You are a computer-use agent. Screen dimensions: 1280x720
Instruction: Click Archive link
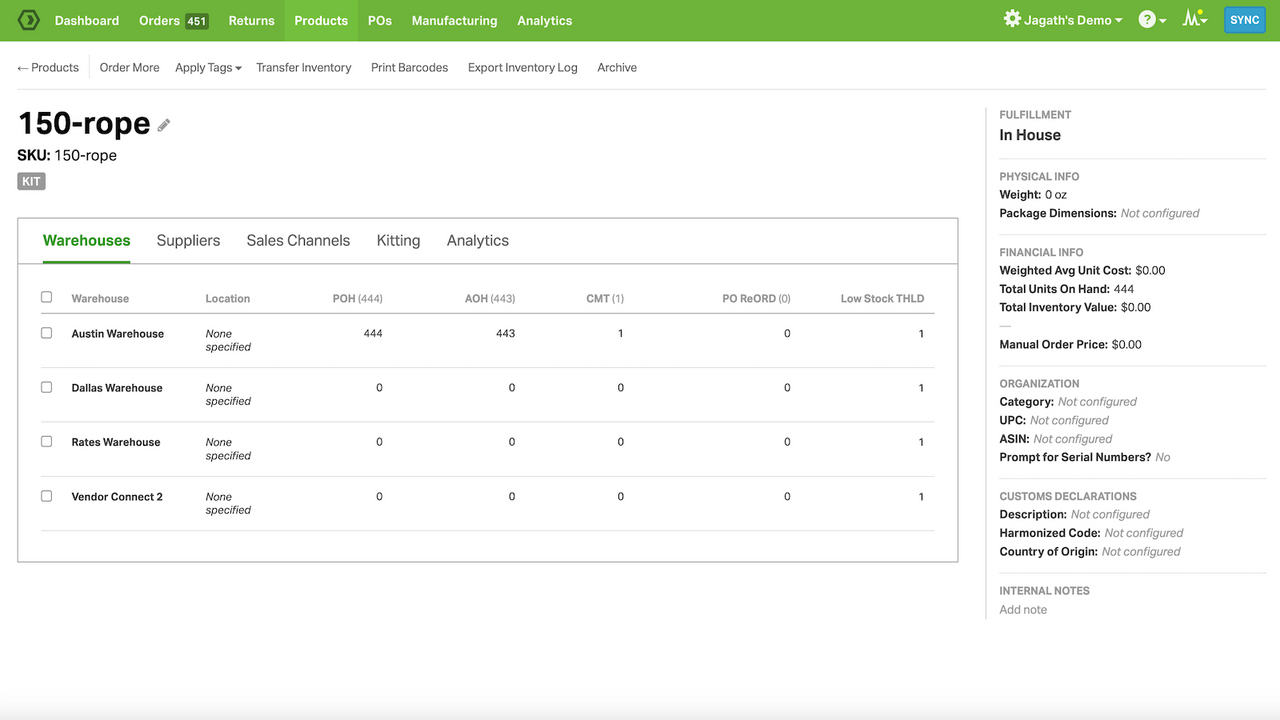(x=617, y=68)
